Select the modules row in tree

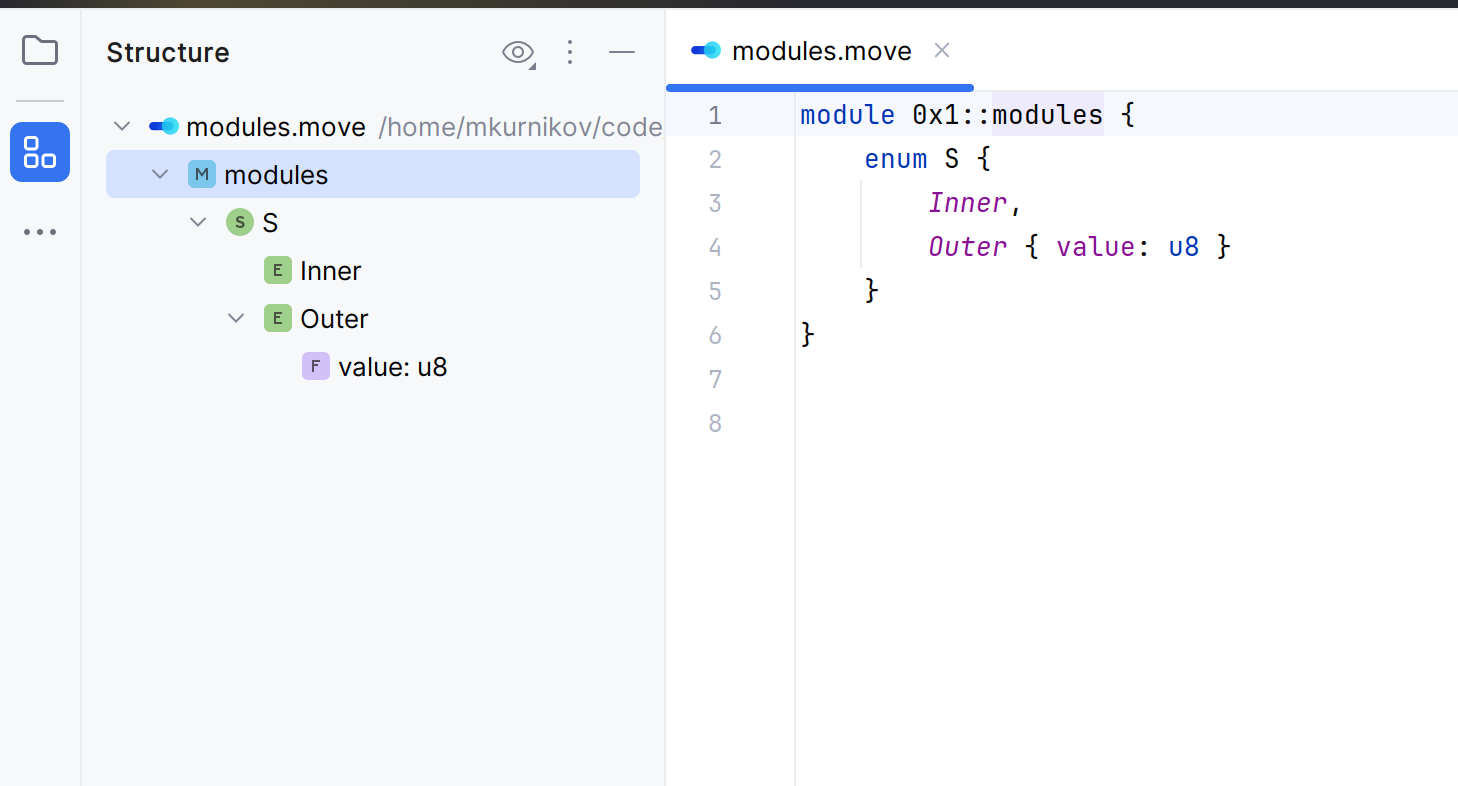(x=373, y=175)
